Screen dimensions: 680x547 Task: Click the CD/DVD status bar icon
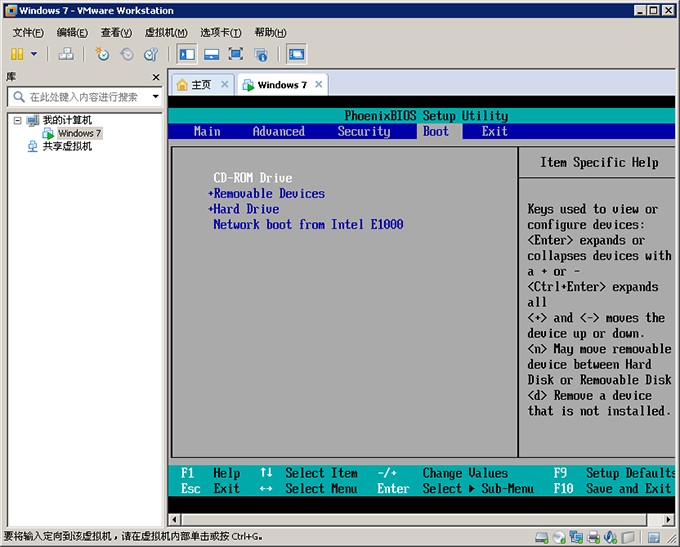559,538
